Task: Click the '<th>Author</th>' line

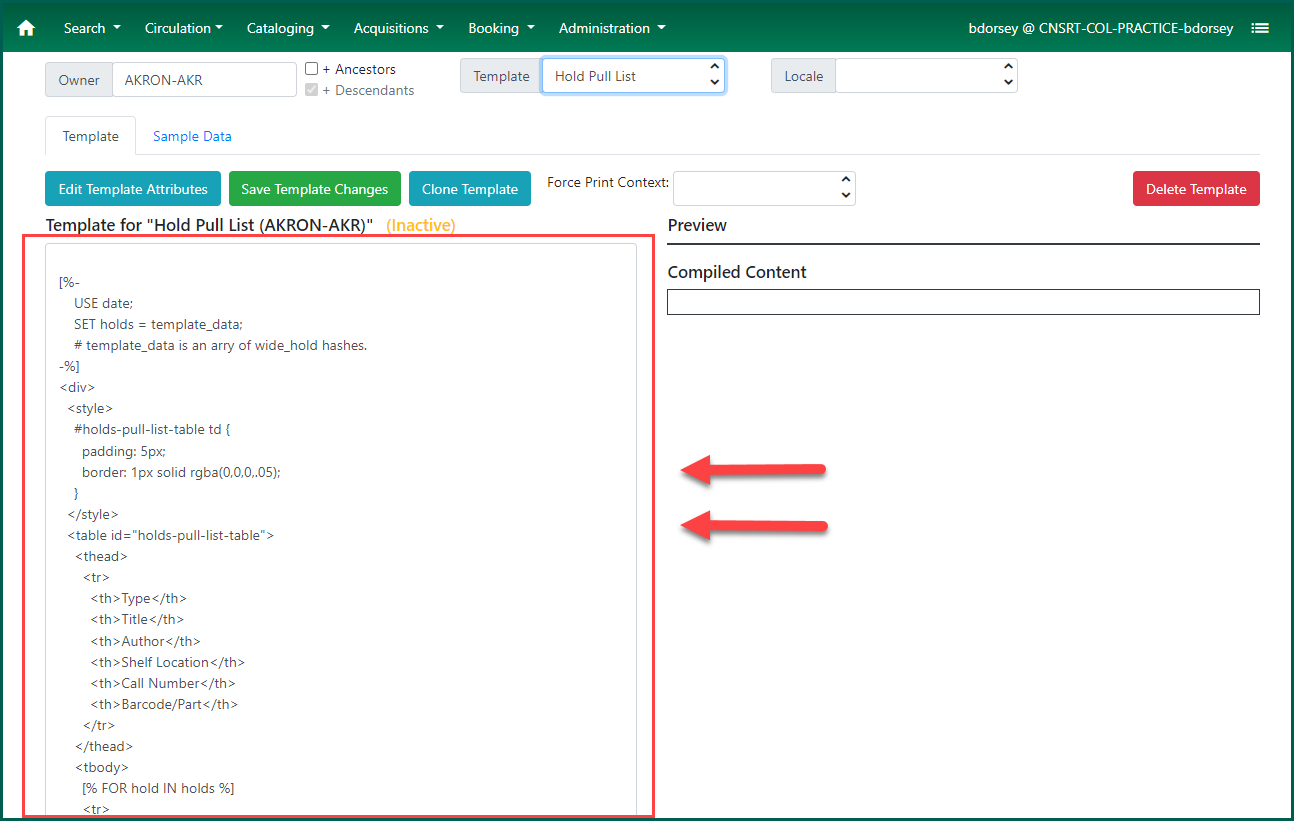Action: pos(145,641)
